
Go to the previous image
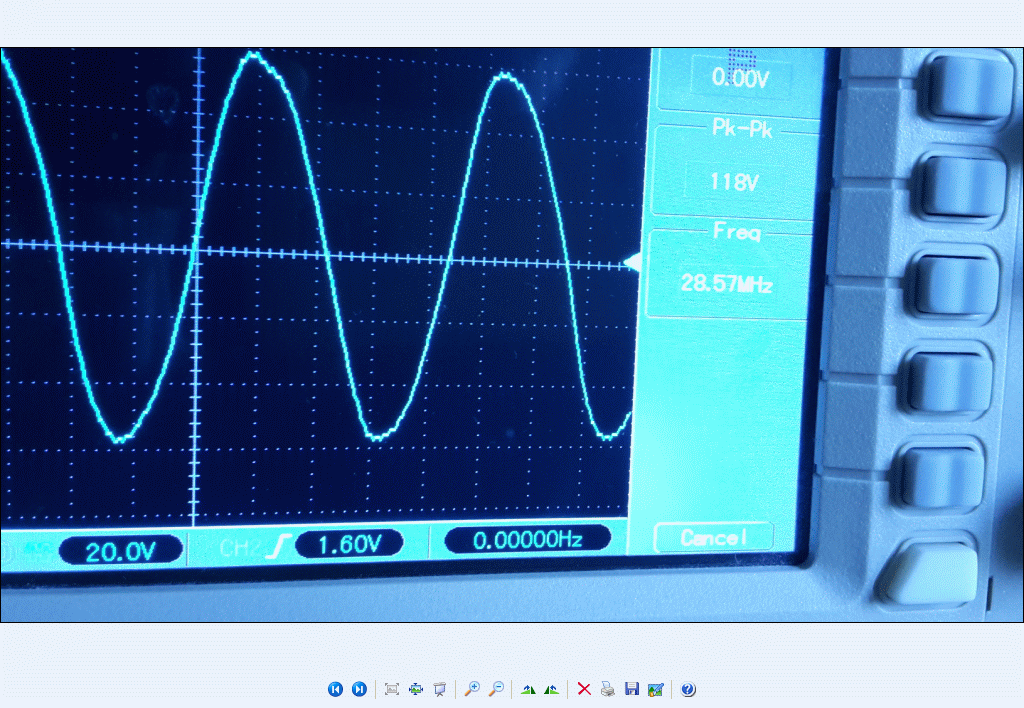click(335, 689)
